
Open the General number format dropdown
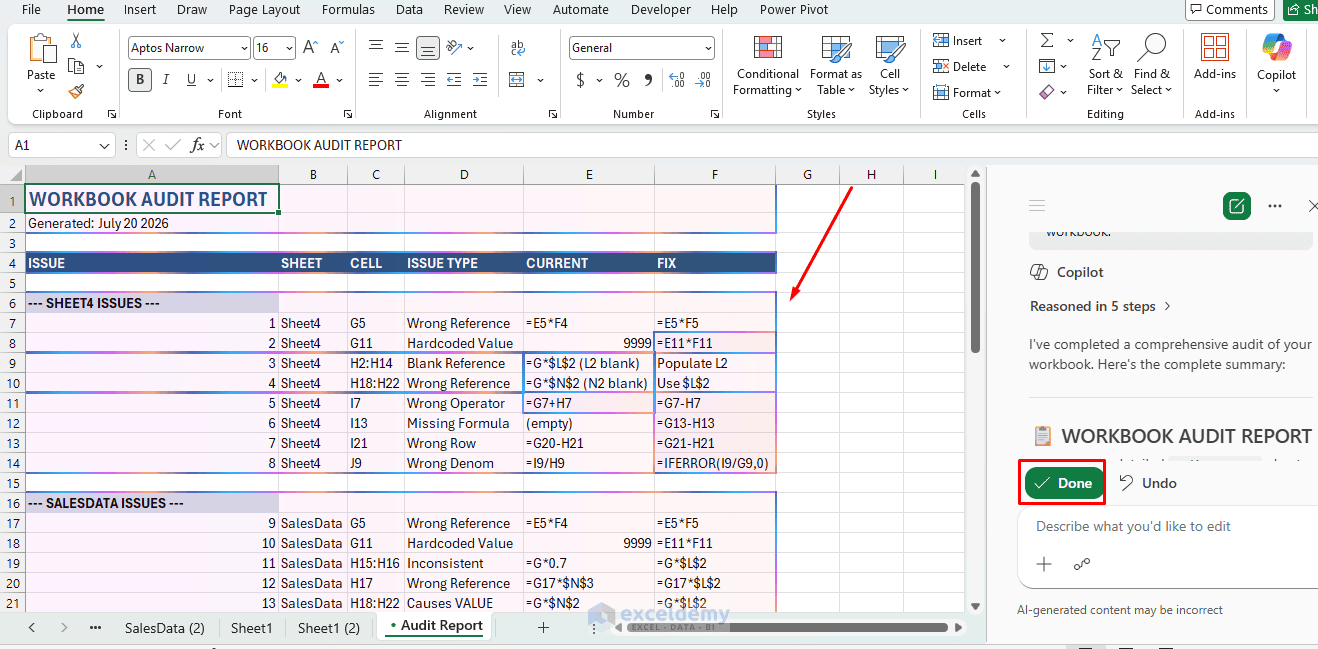click(708, 48)
